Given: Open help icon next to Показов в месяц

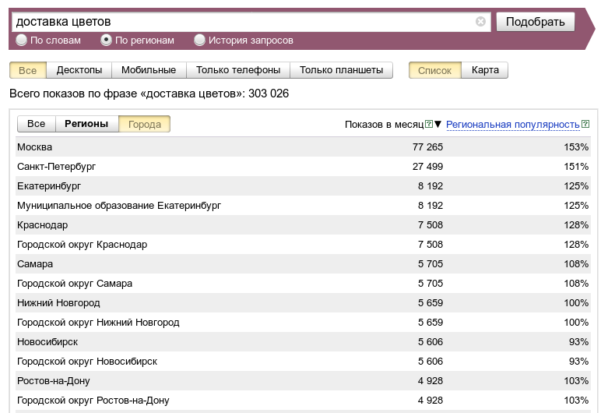Looking at the screenshot, I should click(428, 124).
